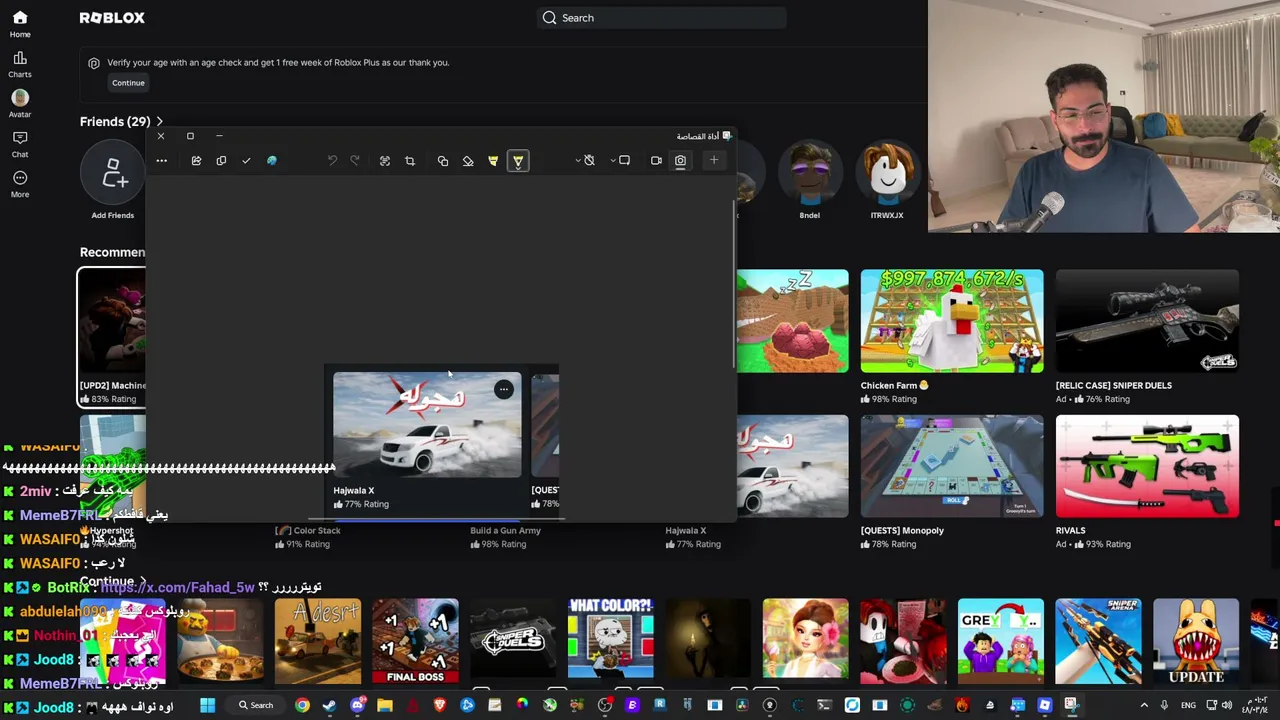Screen dimensions: 1280x720
Task: Show hidden system tray icons
Action: (1144, 706)
